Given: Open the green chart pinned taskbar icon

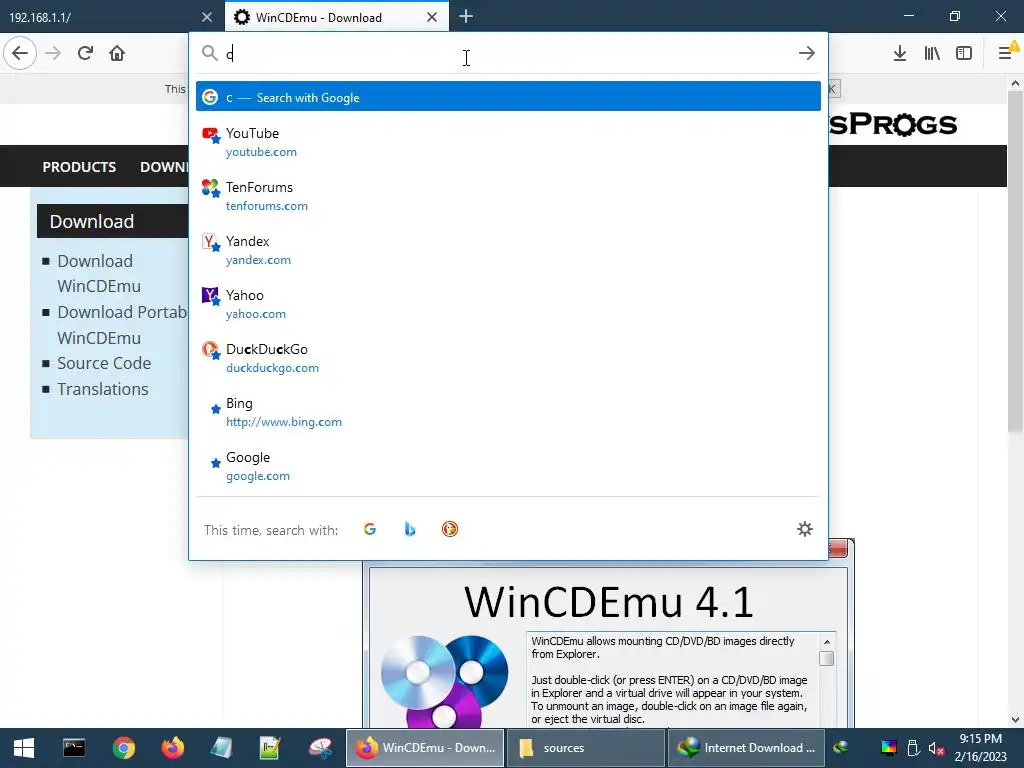Looking at the screenshot, I should (270, 748).
